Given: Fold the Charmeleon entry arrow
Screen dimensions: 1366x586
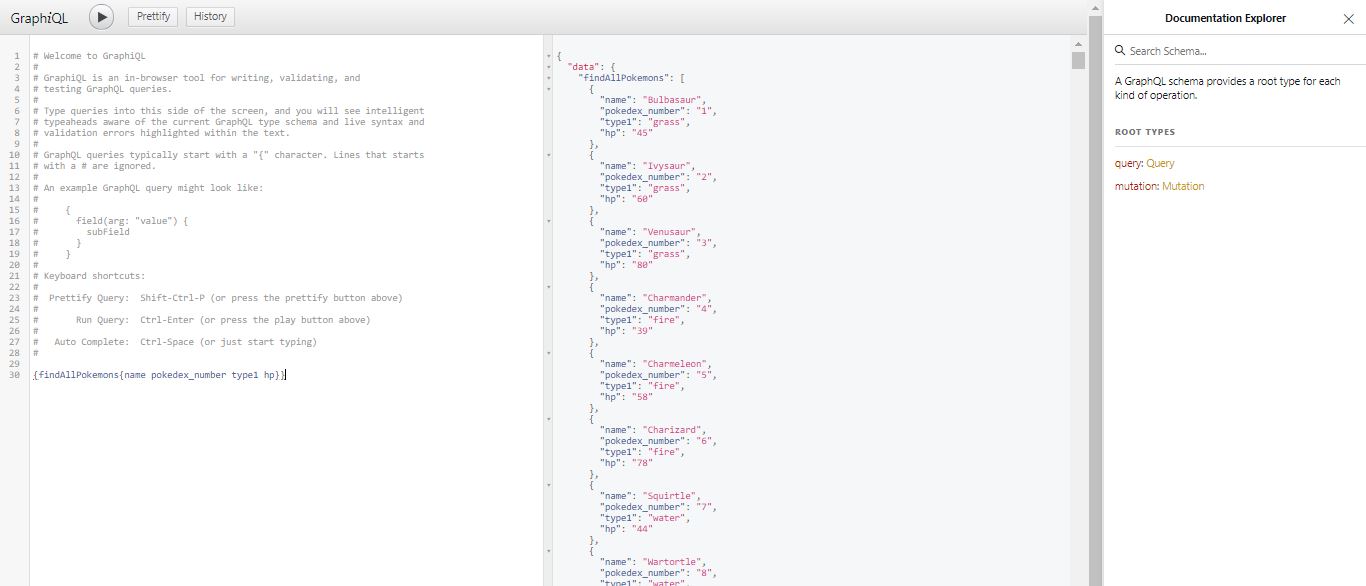Looking at the screenshot, I should [549, 353].
